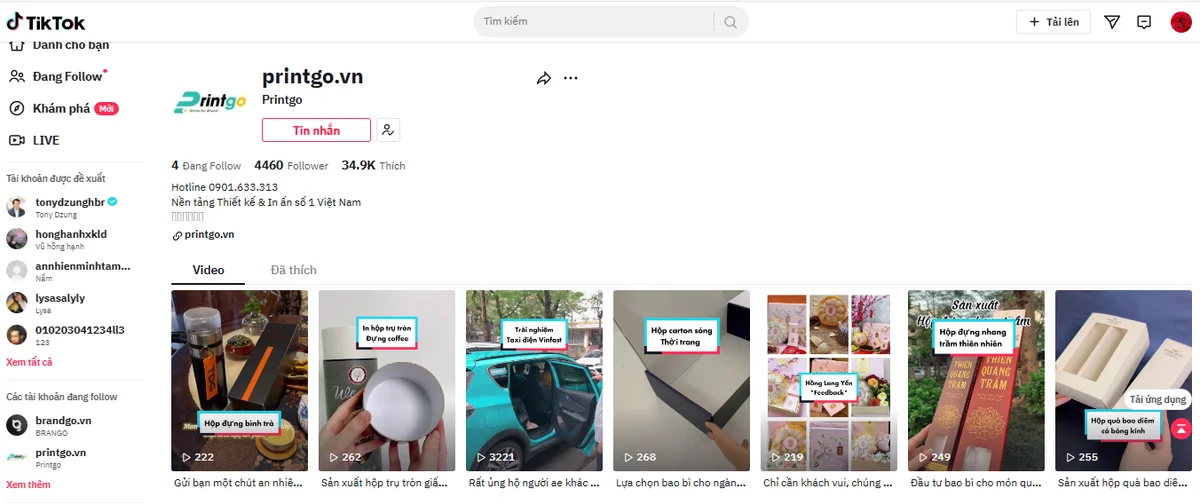Image resolution: width=1200 pixels, height=504 pixels.
Task: Click the LIVE camera icon
Action: tap(16, 140)
